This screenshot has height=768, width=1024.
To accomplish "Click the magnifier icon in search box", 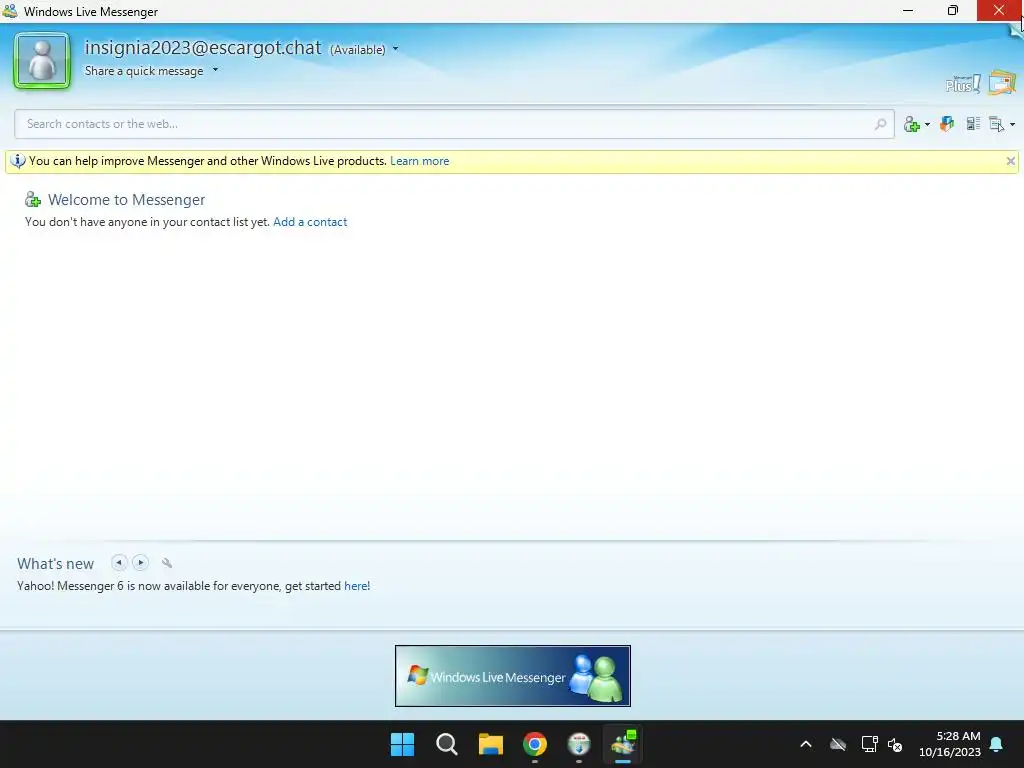I will click(x=880, y=124).
